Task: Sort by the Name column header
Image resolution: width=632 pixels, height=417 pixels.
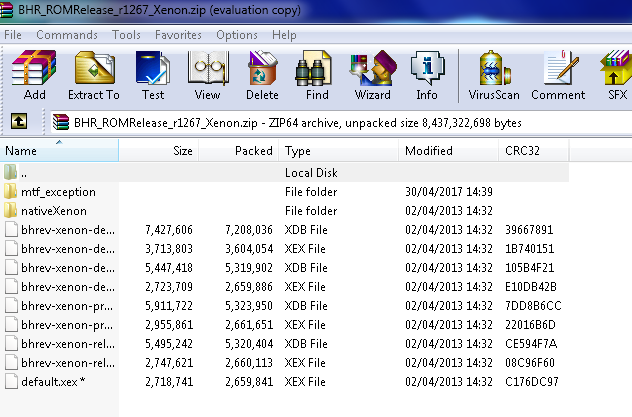Action: pyautogui.click(x=59, y=151)
